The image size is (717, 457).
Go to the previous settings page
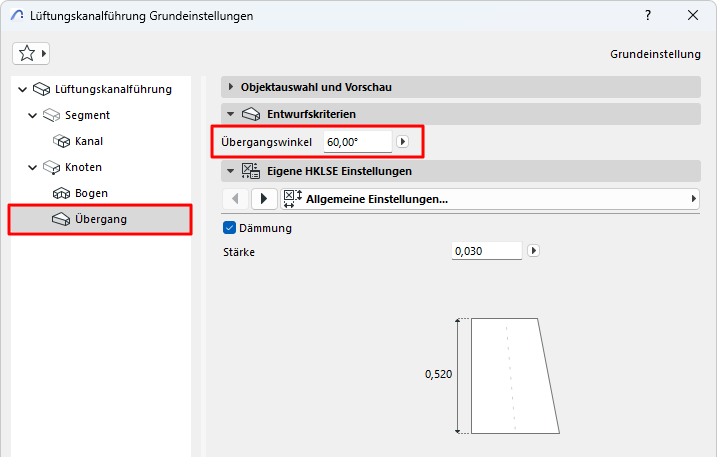(235, 199)
